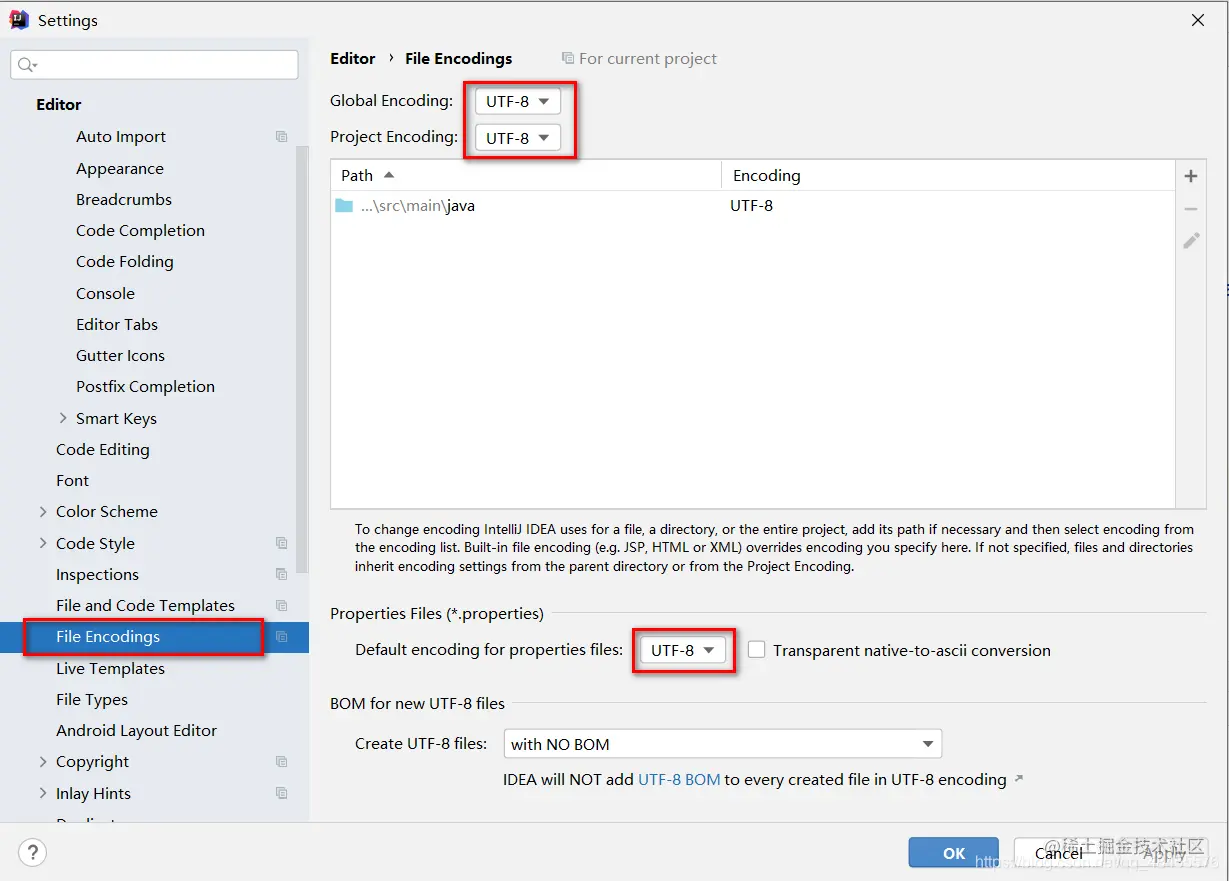Click Editor in the breadcrumb path
Image resolution: width=1229 pixels, height=881 pixels.
[353, 58]
